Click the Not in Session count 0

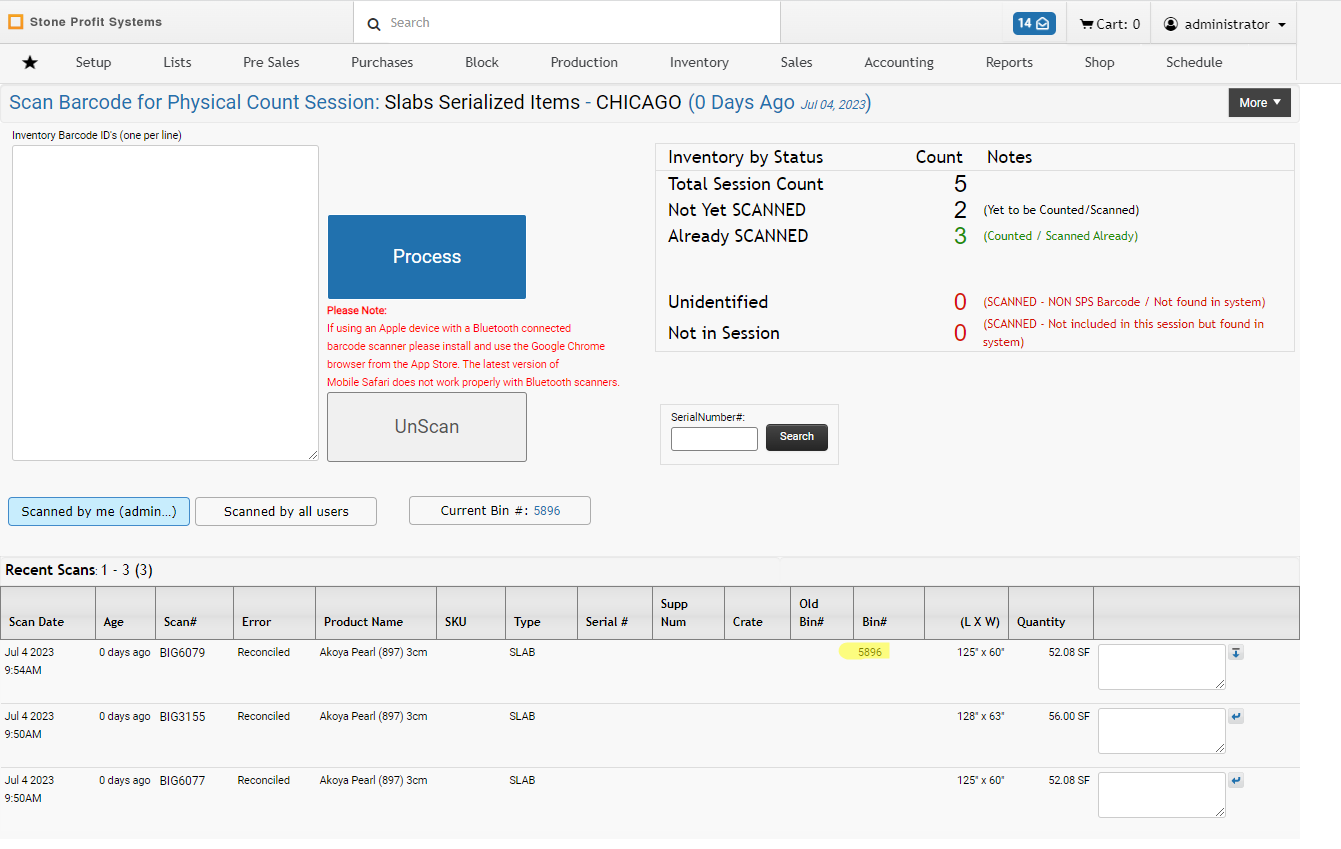[960, 333]
